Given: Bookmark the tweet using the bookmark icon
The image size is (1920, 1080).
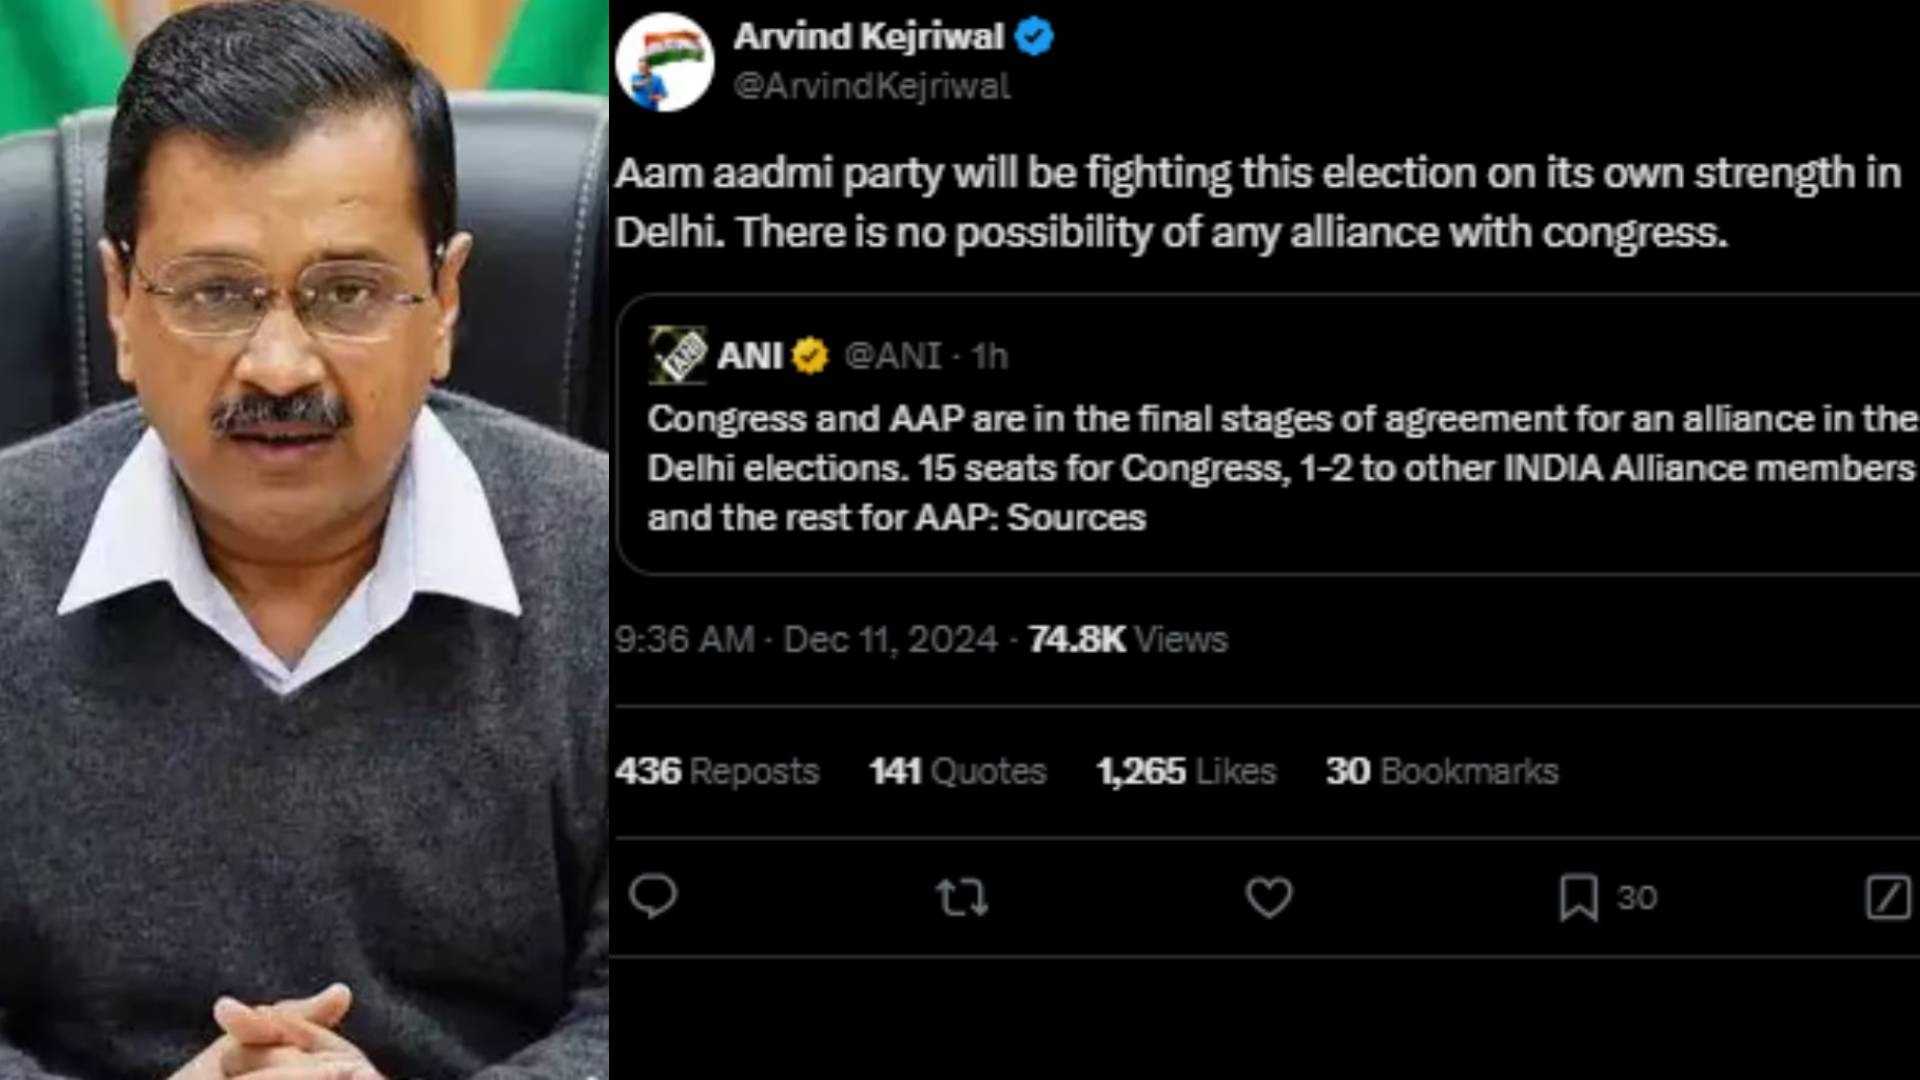Looking at the screenshot, I should [x=1579, y=897].
